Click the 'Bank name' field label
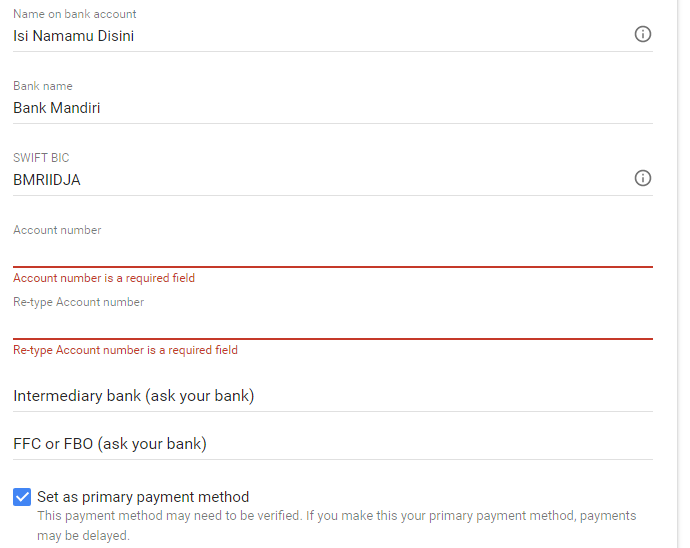The width and height of the screenshot is (690, 548). point(43,86)
